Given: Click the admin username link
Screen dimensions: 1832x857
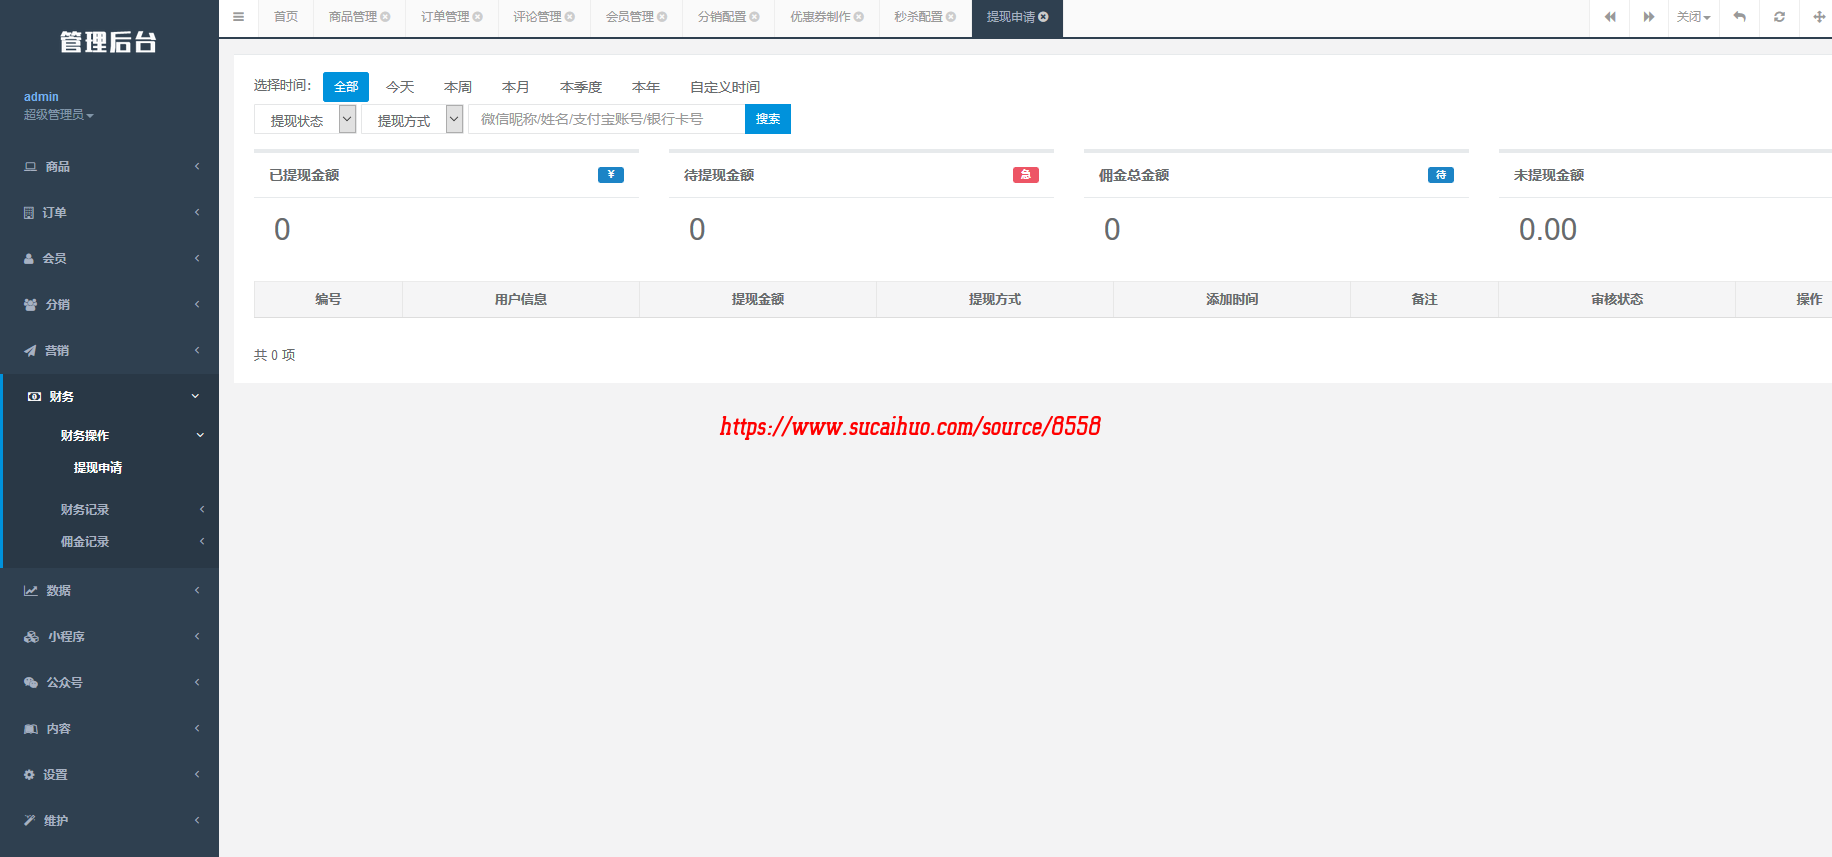Looking at the screenshot, I should [41, 97].
